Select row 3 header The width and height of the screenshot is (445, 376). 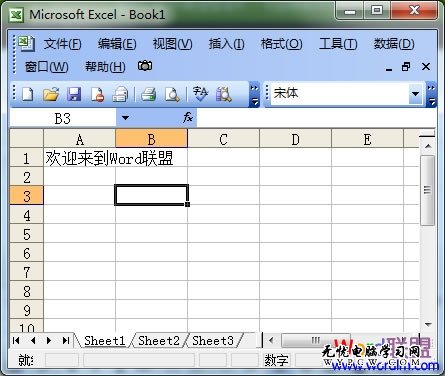[26, 196]
